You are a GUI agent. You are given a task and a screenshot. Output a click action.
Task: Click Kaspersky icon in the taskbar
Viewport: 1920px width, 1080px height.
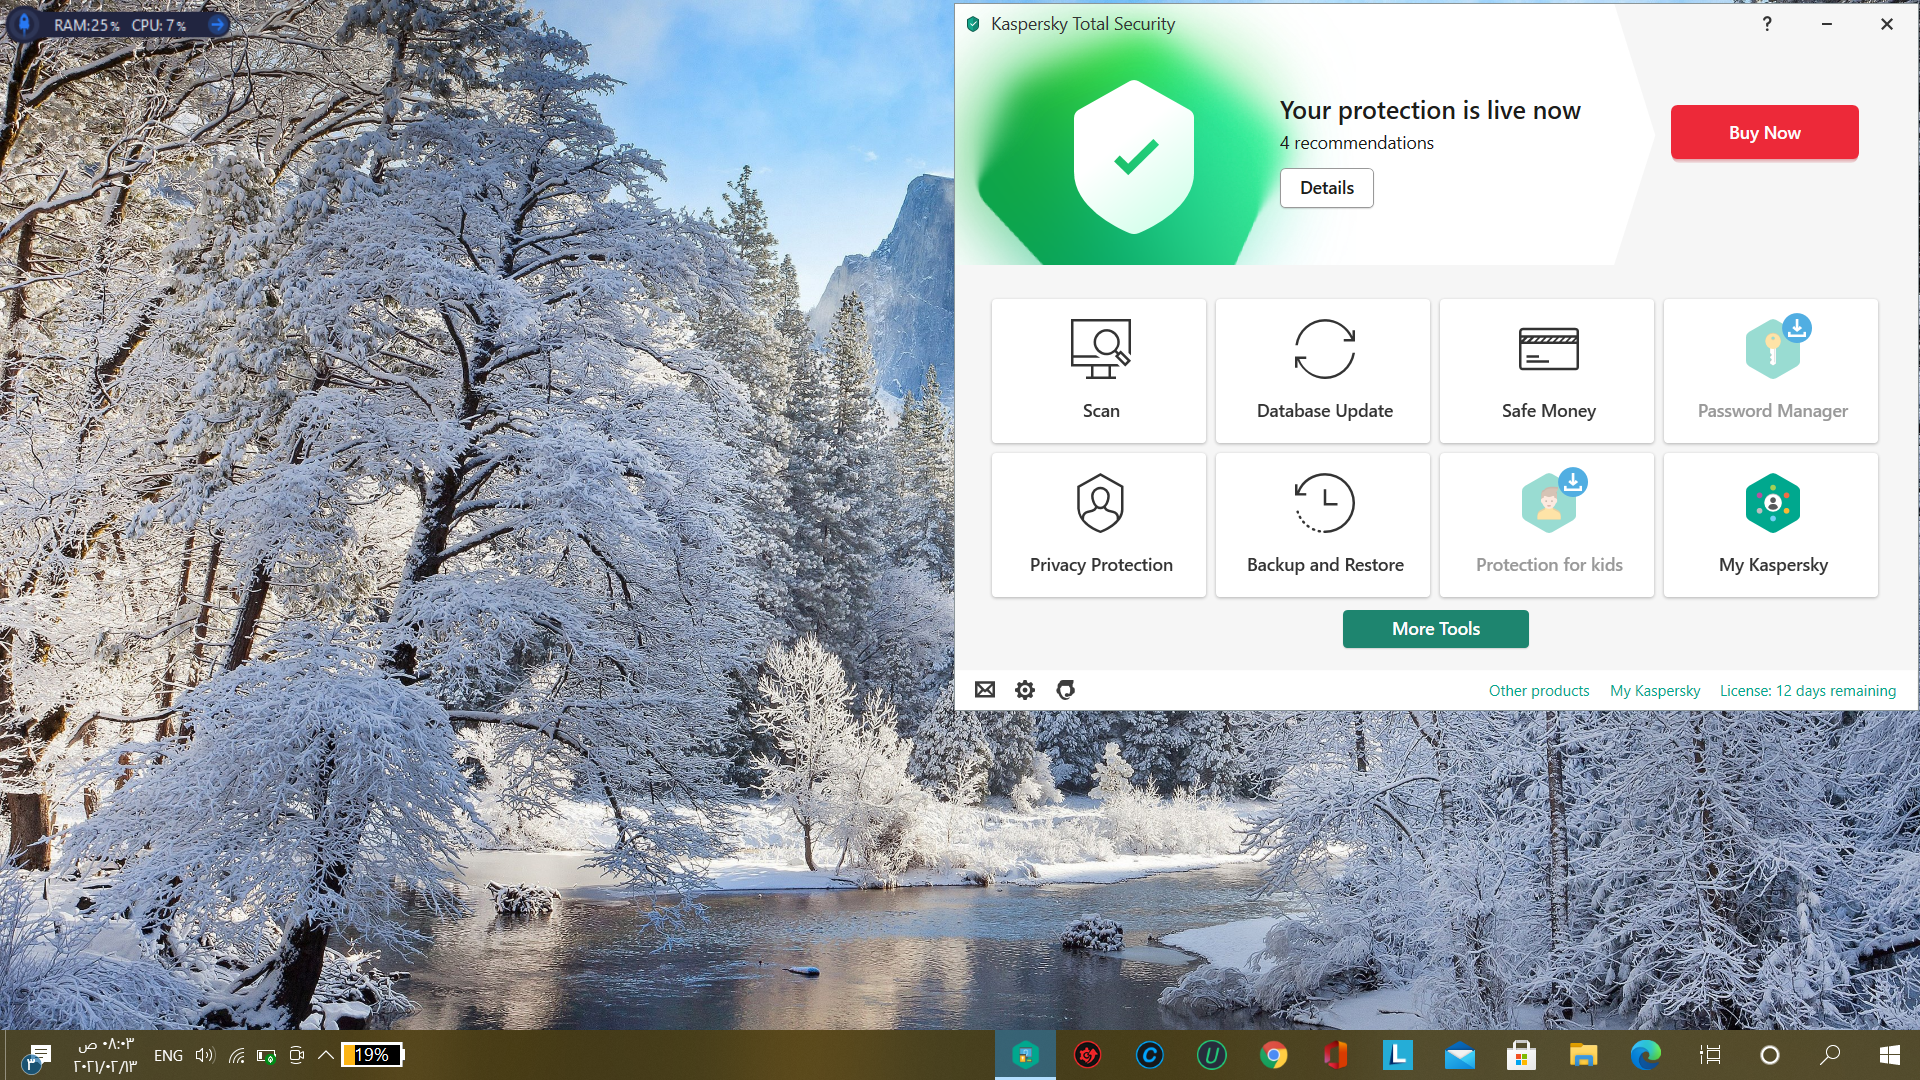(1025, 1055)
